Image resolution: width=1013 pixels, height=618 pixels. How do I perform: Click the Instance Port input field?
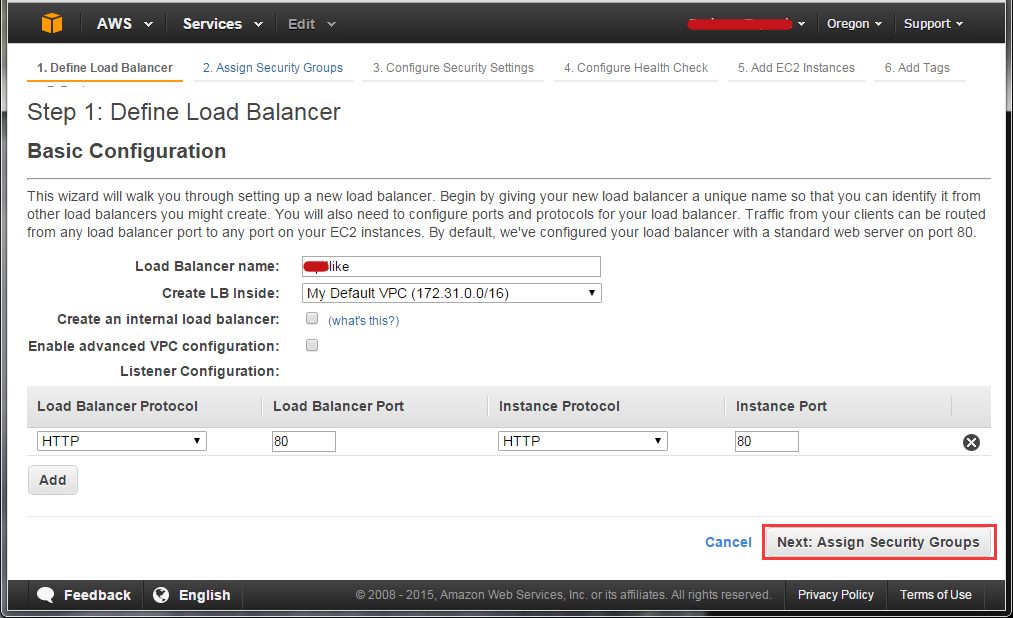click(x=767, y=442)
